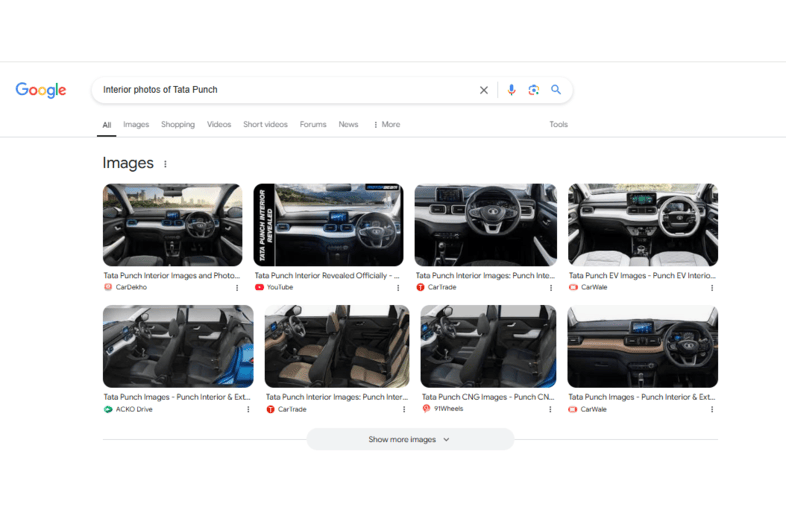
Task: Switch to the Images tab
Action: click(136, 125)
